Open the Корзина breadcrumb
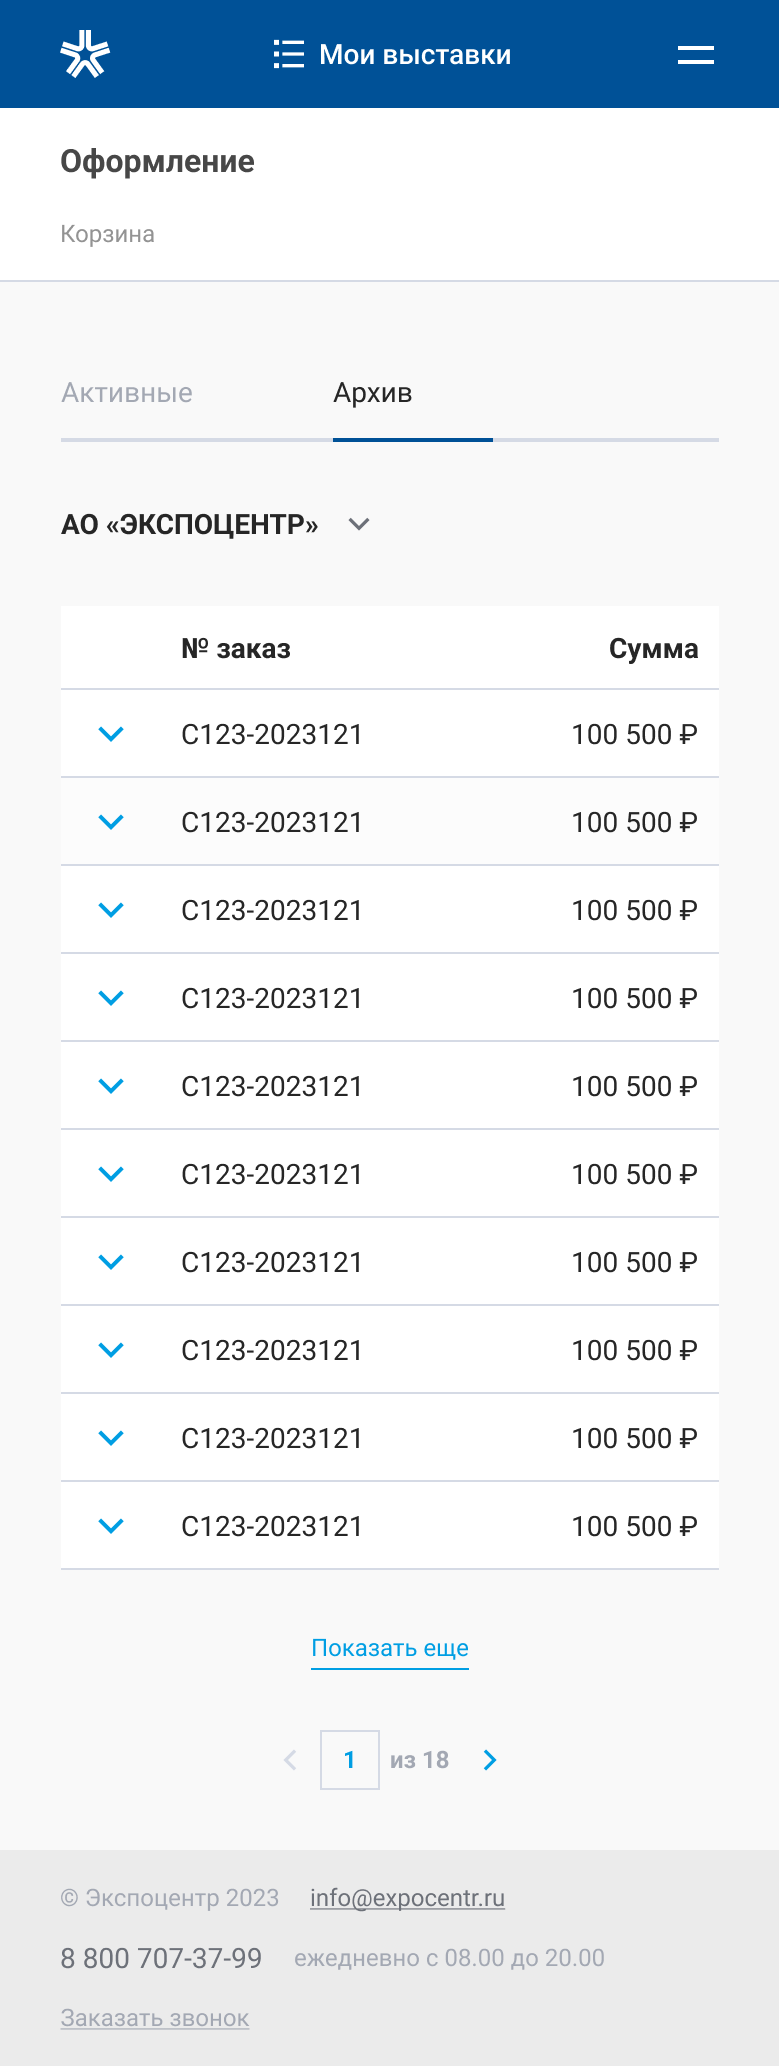Screen dimensions: 779x2066 [x=108, y=234]
